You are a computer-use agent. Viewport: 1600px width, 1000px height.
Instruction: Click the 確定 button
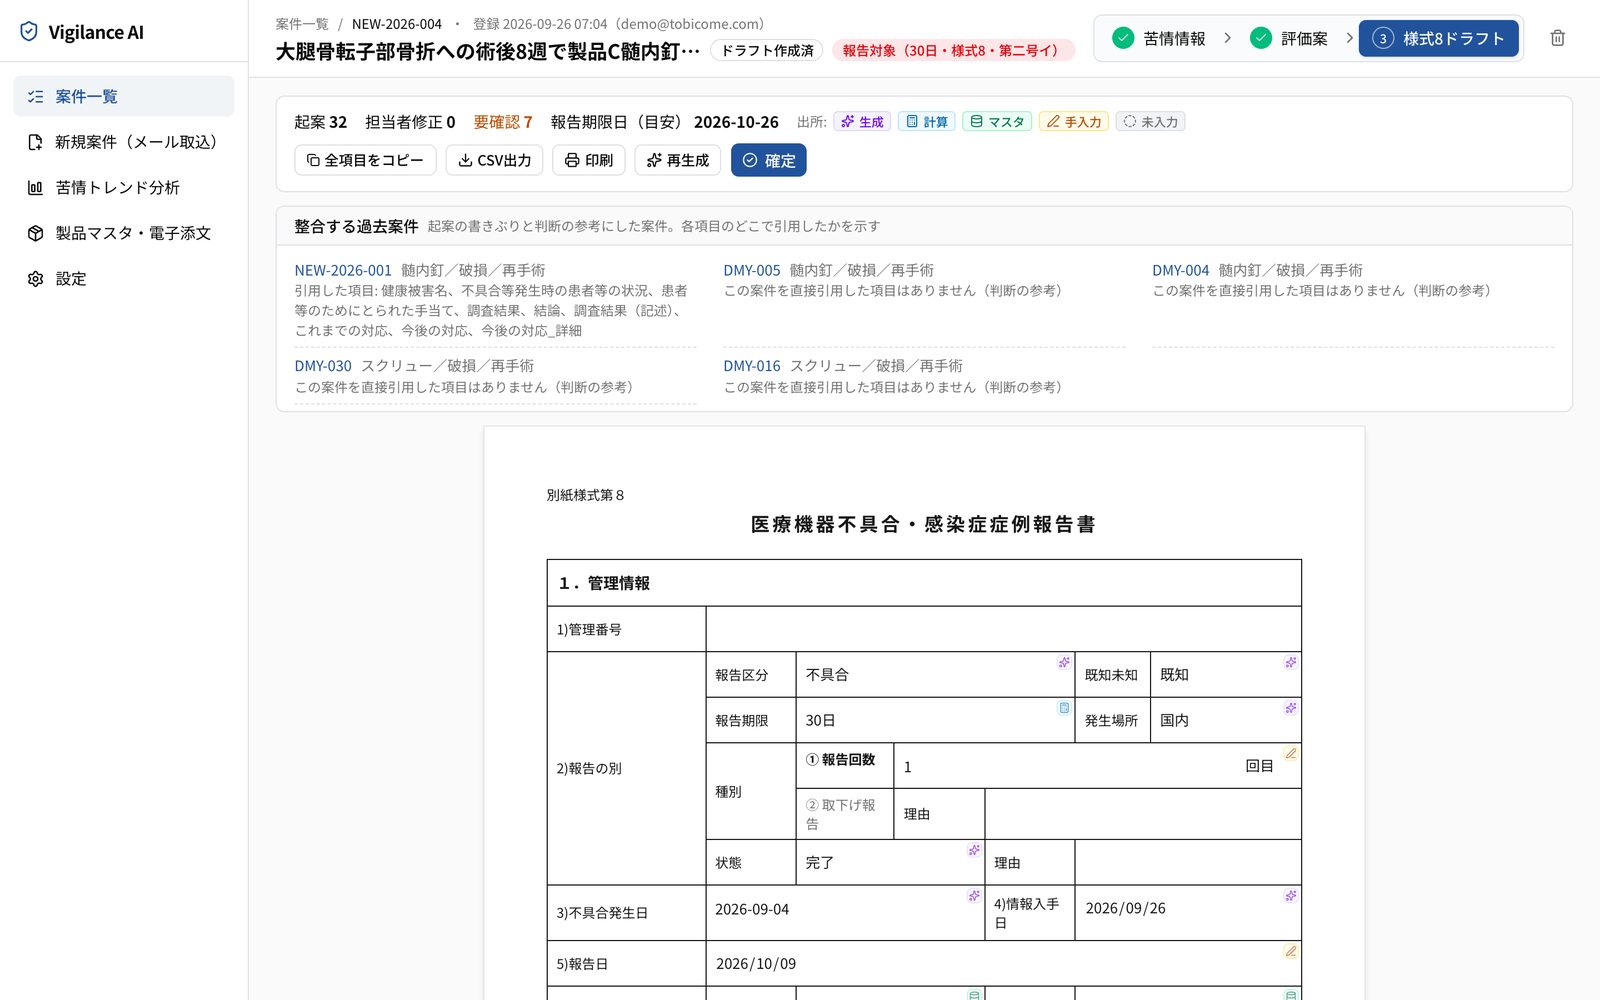tap(769, 160)
